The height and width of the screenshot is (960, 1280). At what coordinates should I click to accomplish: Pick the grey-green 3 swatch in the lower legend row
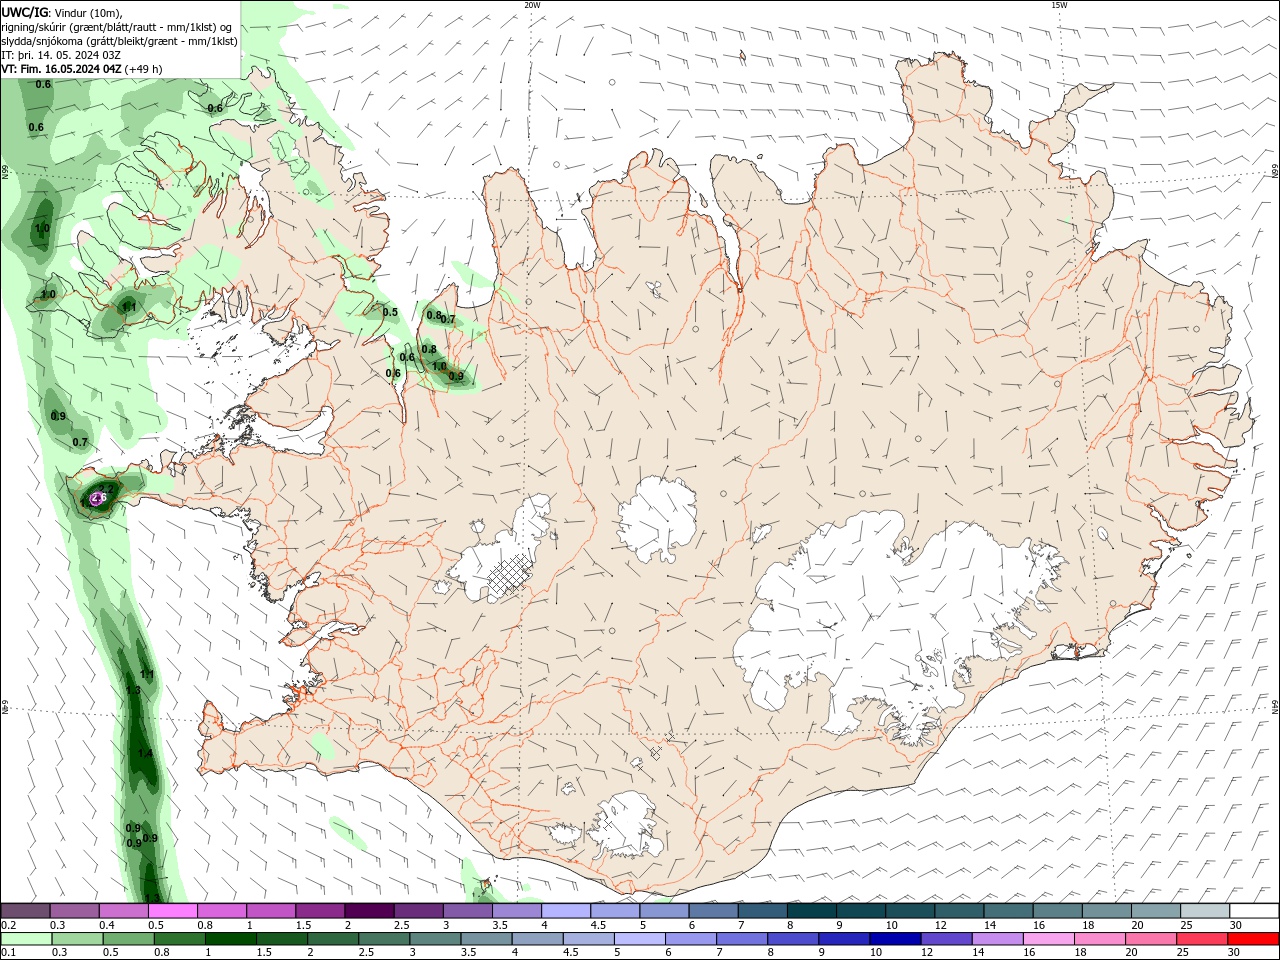[436, 939]
